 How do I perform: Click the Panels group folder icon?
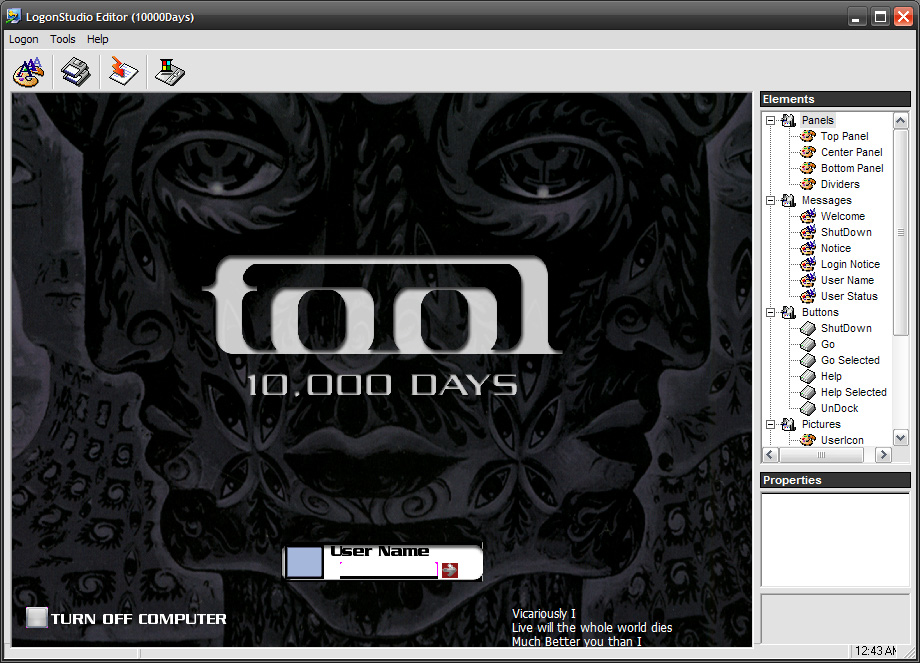coord(789,120)
